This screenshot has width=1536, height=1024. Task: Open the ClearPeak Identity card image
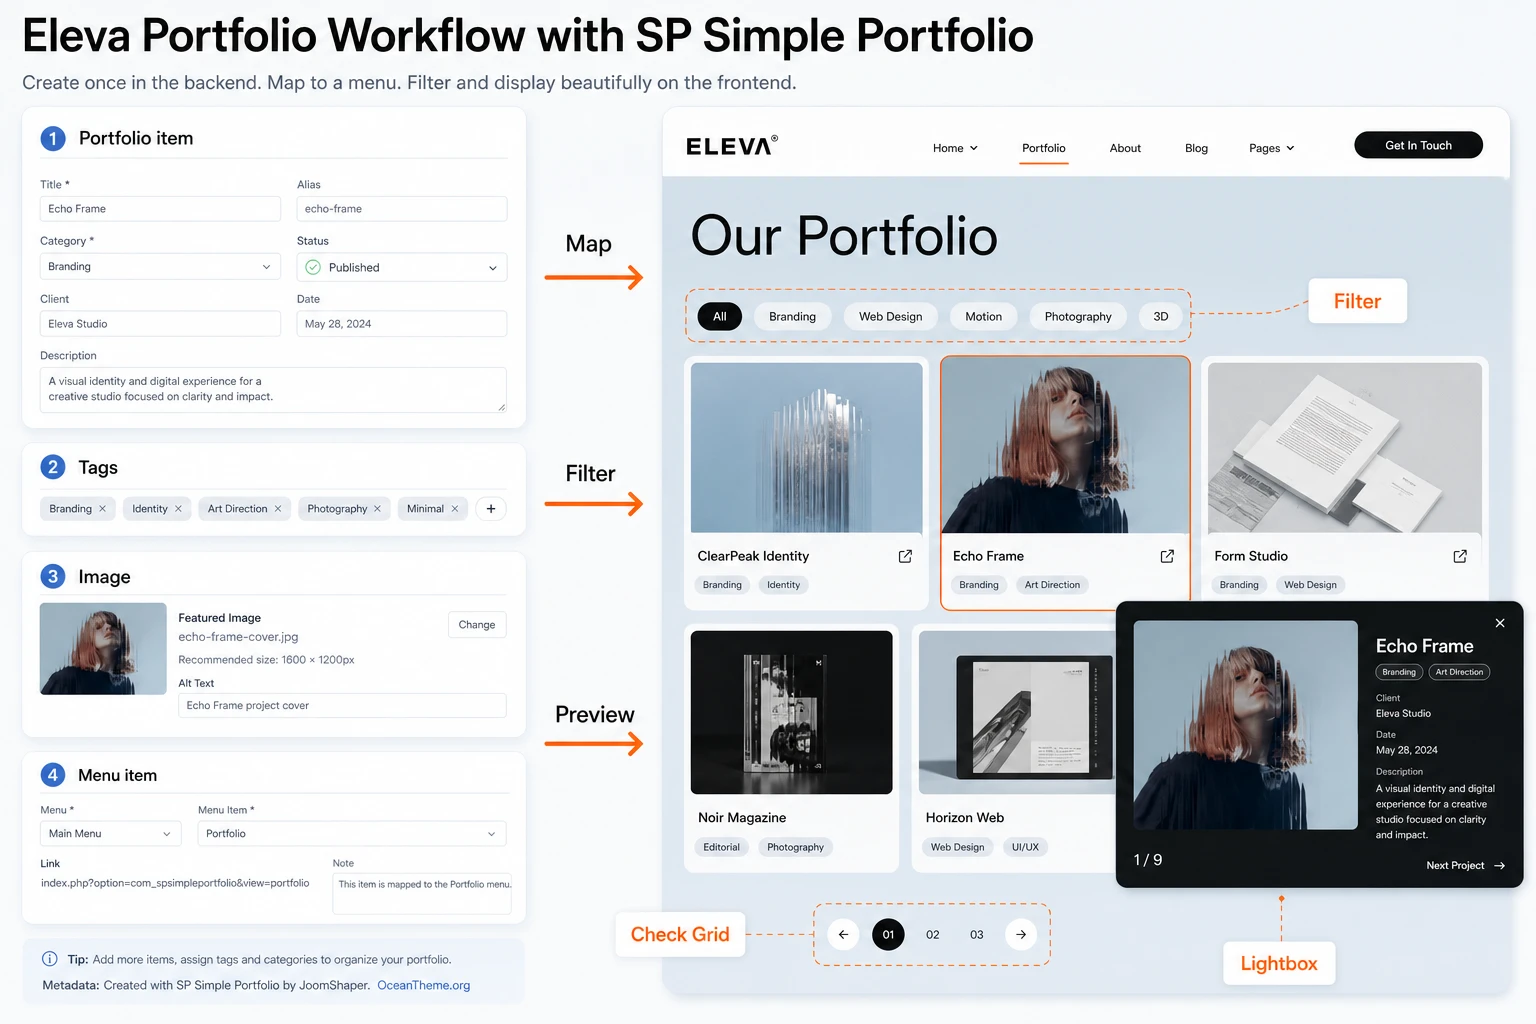click(807, 448)
